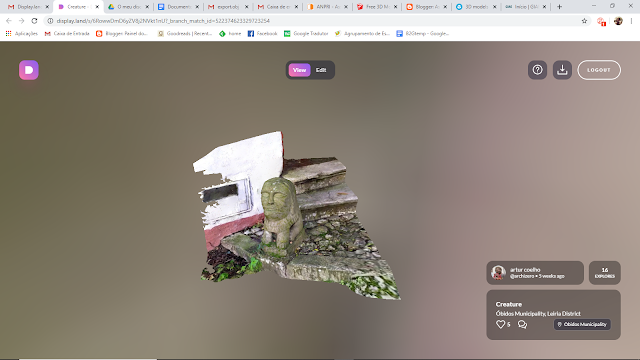
Task: Open the Caixa de Entrada bookmark
Action: point(67,33)
